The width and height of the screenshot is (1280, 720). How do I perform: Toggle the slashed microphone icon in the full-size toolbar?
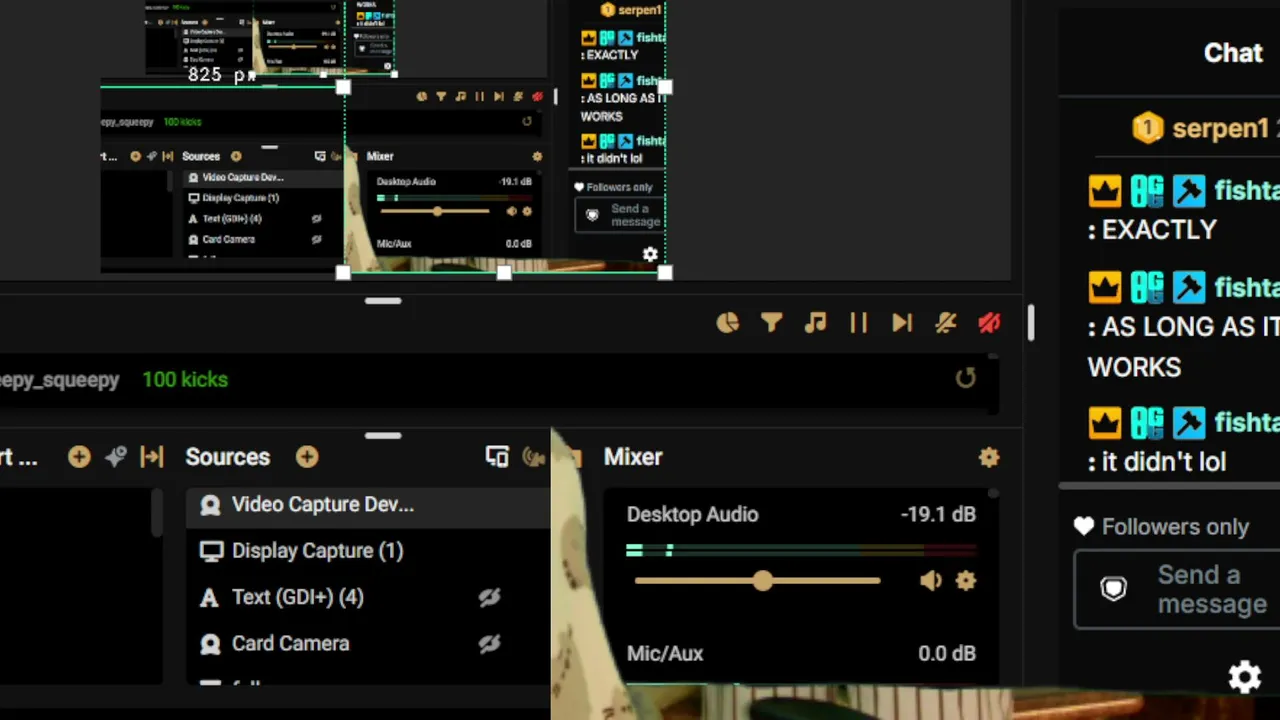click(946, 323)
